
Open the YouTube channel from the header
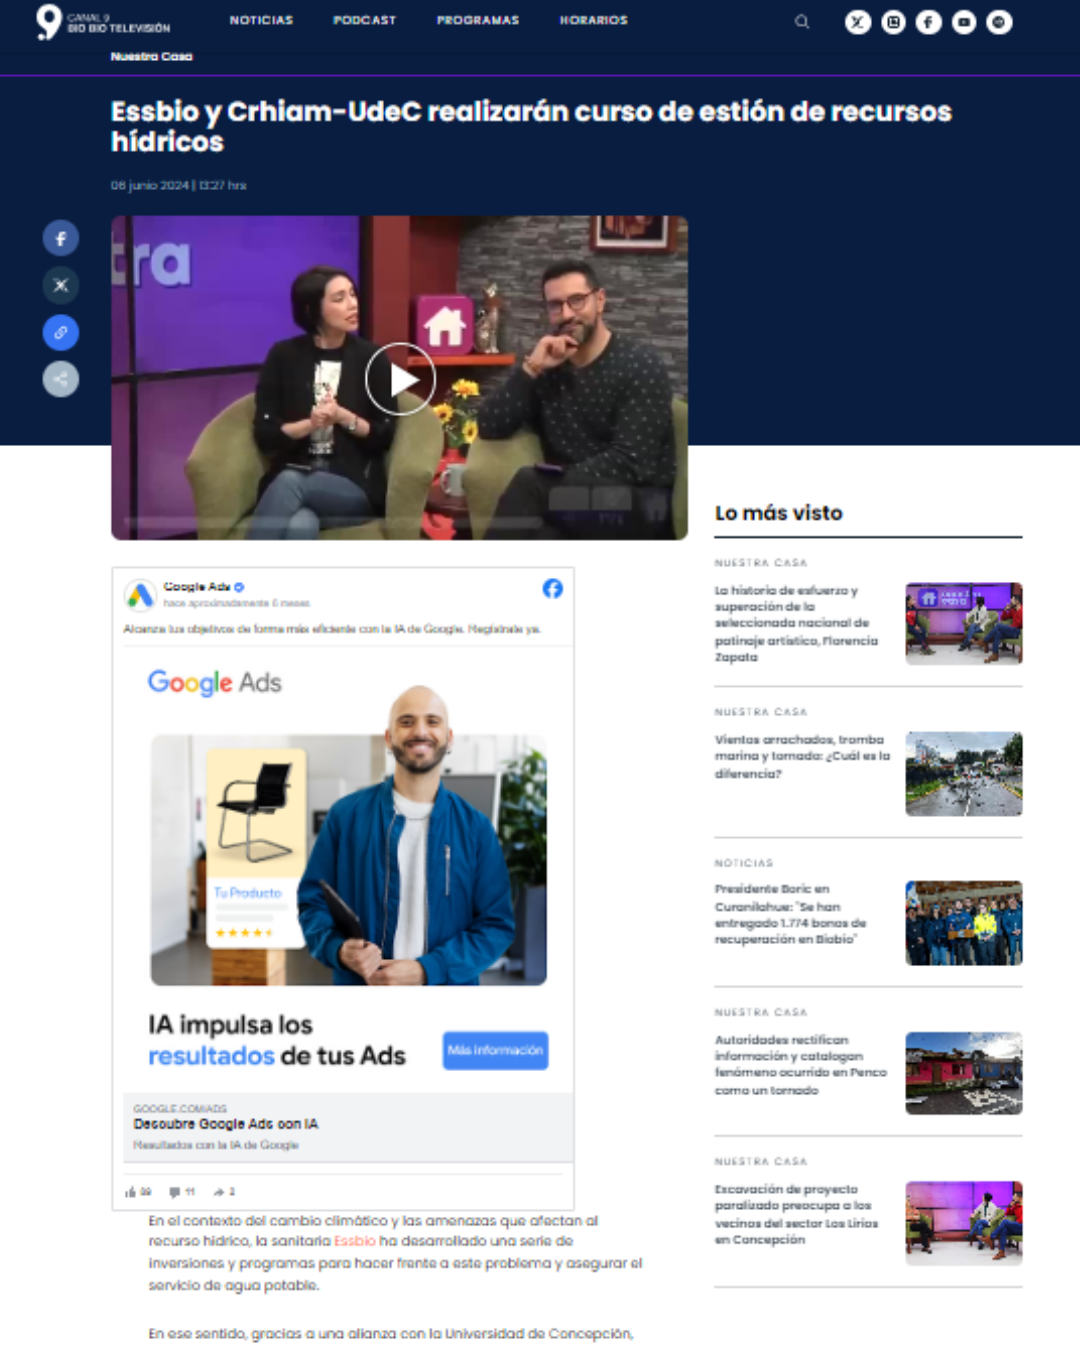[x=964, y=22]
